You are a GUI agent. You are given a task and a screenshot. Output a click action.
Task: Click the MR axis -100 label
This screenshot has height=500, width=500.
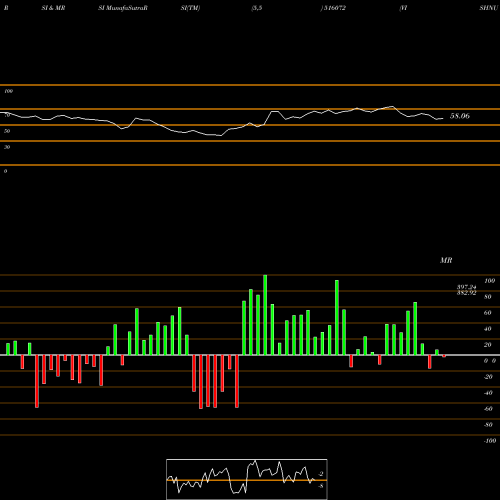[490, 441]
